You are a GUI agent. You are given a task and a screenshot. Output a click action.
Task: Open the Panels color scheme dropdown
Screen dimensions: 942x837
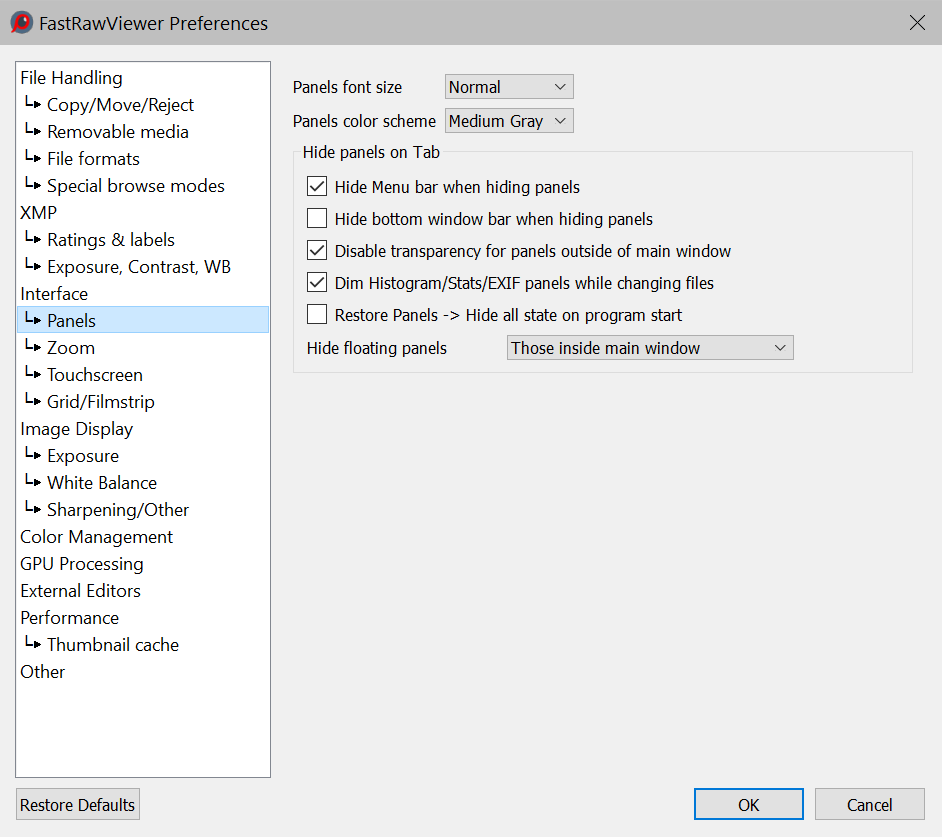(x=509, y=121)
